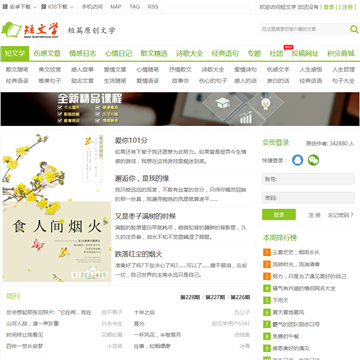The width and height of the screenshot is (360, 360).
Task: Click the 食人间烟火 slideshow image
Action: point(57,208)
